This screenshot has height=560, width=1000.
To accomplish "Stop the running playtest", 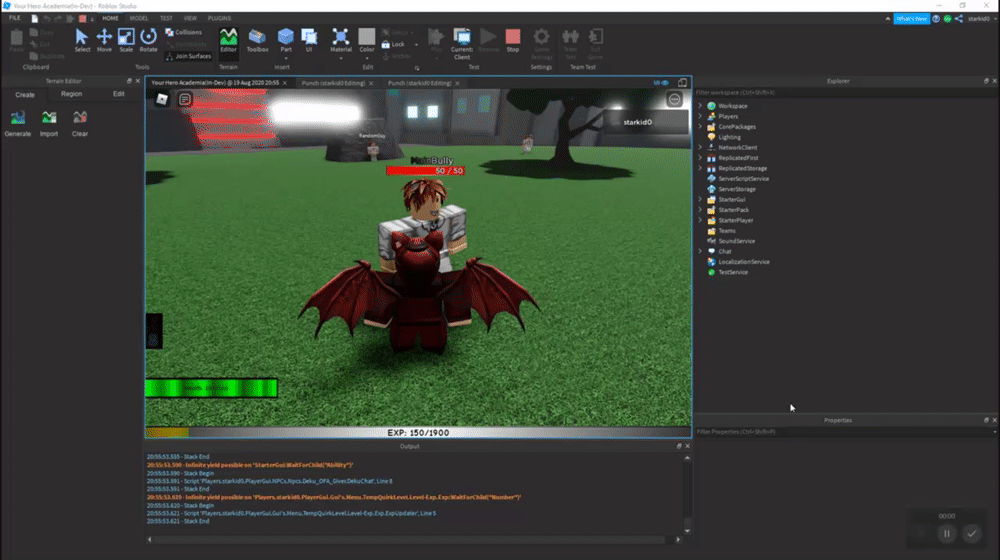I will (513, 40).
